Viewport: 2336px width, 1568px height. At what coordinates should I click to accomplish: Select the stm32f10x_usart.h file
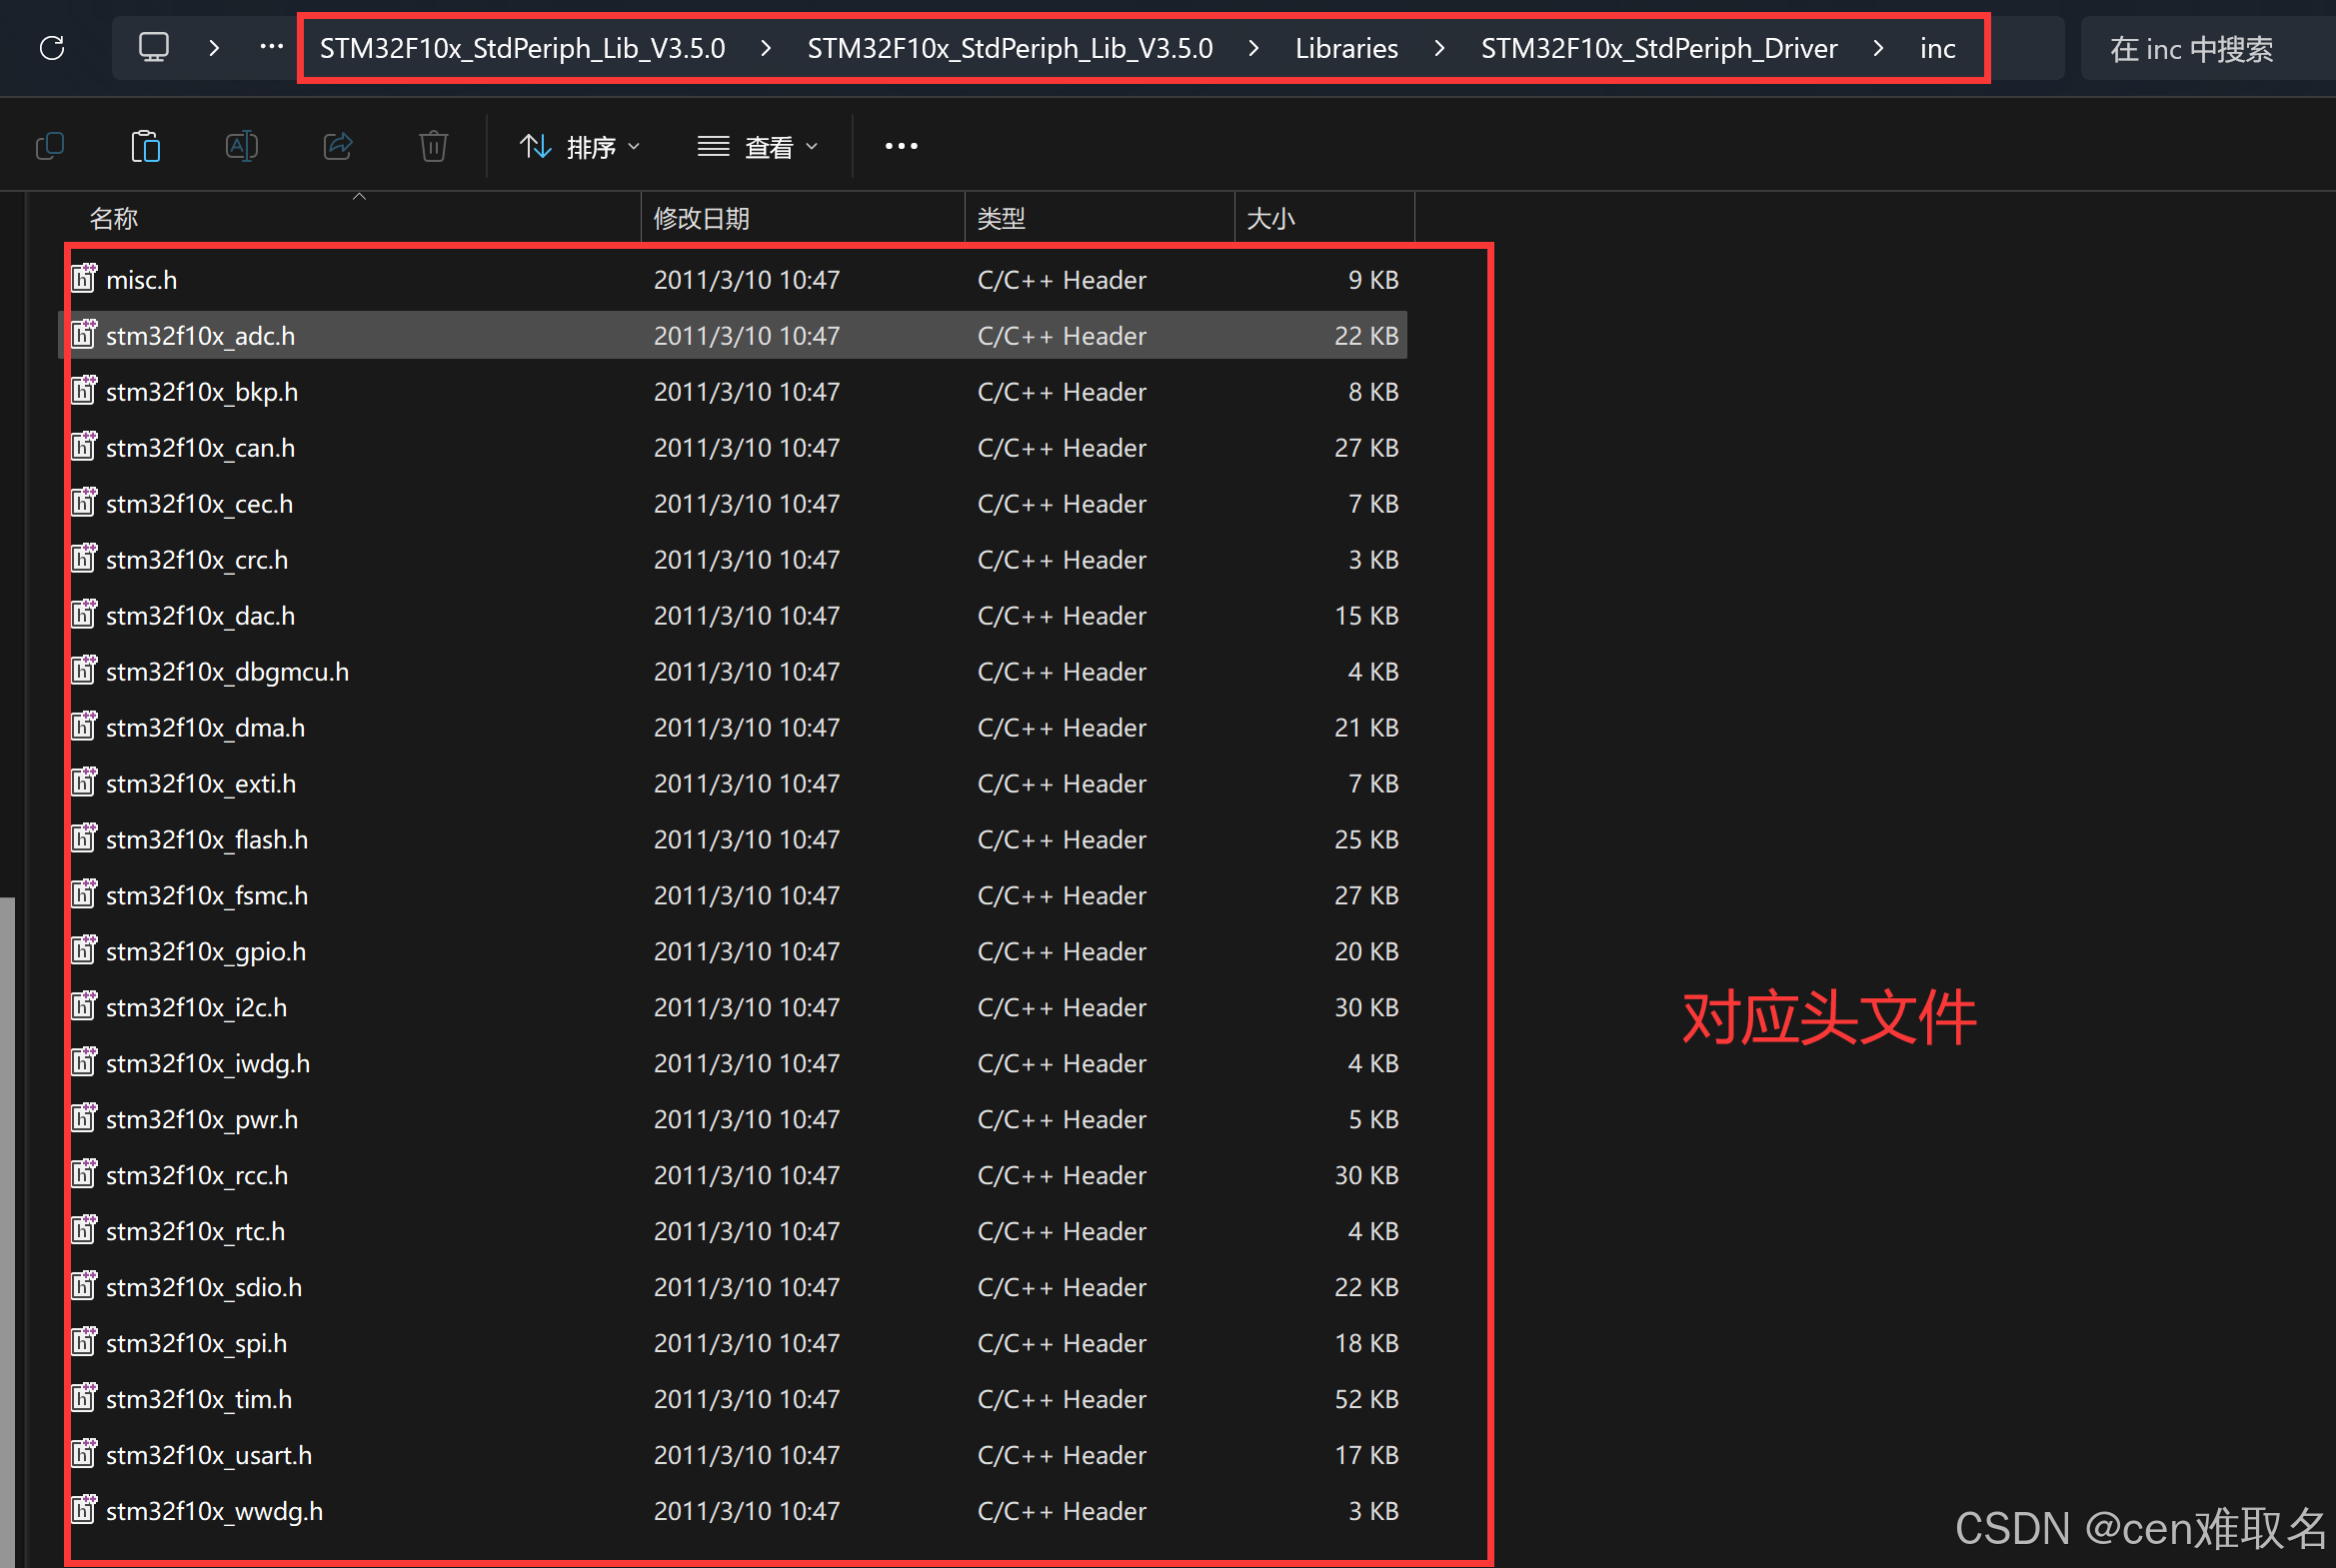tap(209, 1455)
